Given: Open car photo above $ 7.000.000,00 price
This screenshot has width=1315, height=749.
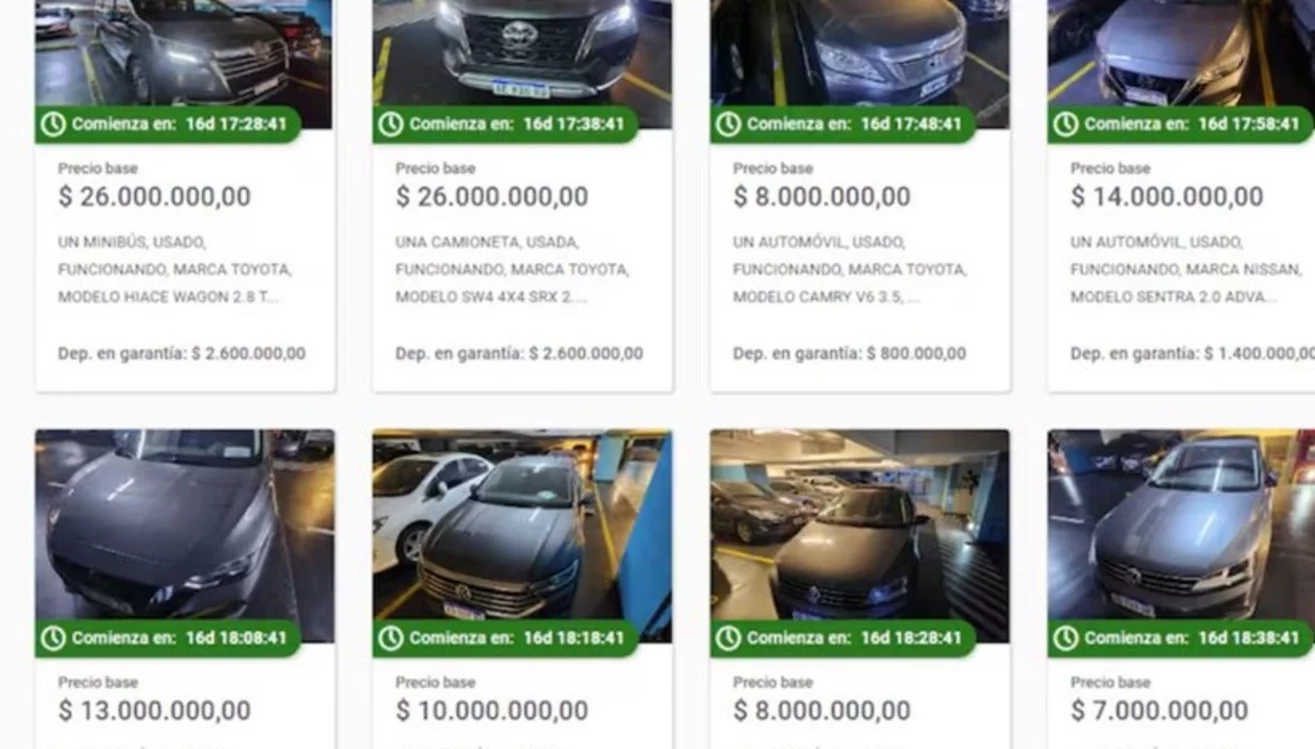Looking at the screenshot, I should [x=1181, y=536].
